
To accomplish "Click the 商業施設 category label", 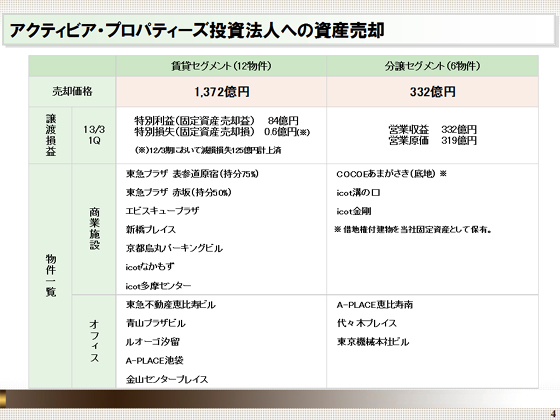I will (94, 229).
